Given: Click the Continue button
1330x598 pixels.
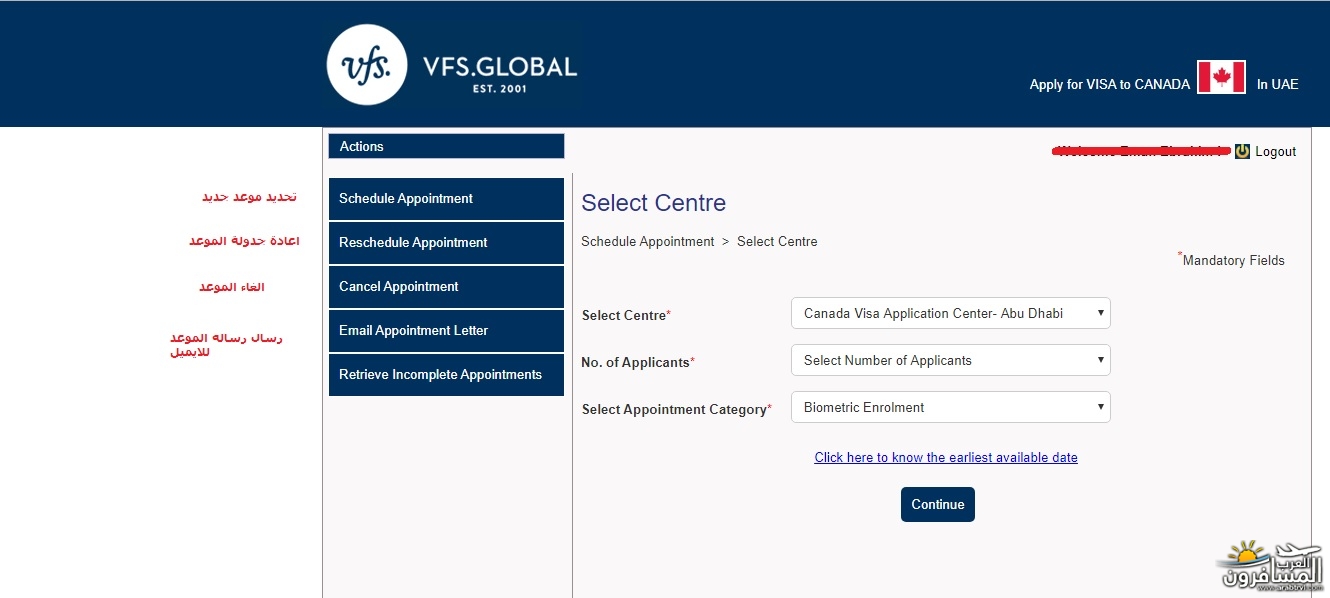Looking at the screenshot, I should click(x=938, y=504).
